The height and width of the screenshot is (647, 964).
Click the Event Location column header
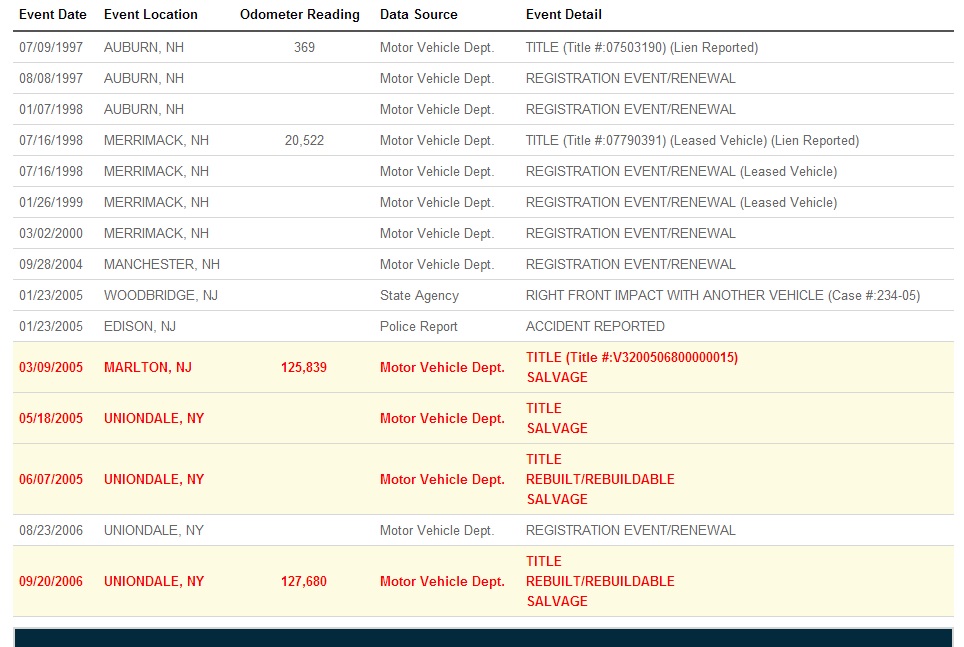[x=151, y=15]
